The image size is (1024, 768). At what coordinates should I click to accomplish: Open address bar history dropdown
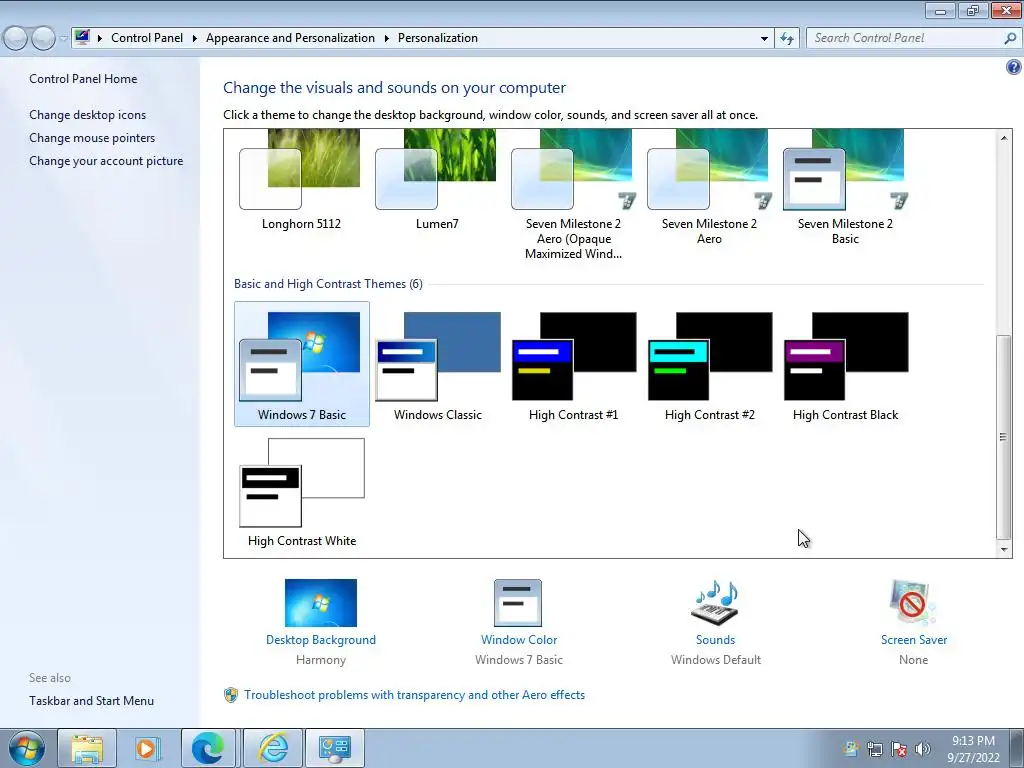click(x=764, y=39)
